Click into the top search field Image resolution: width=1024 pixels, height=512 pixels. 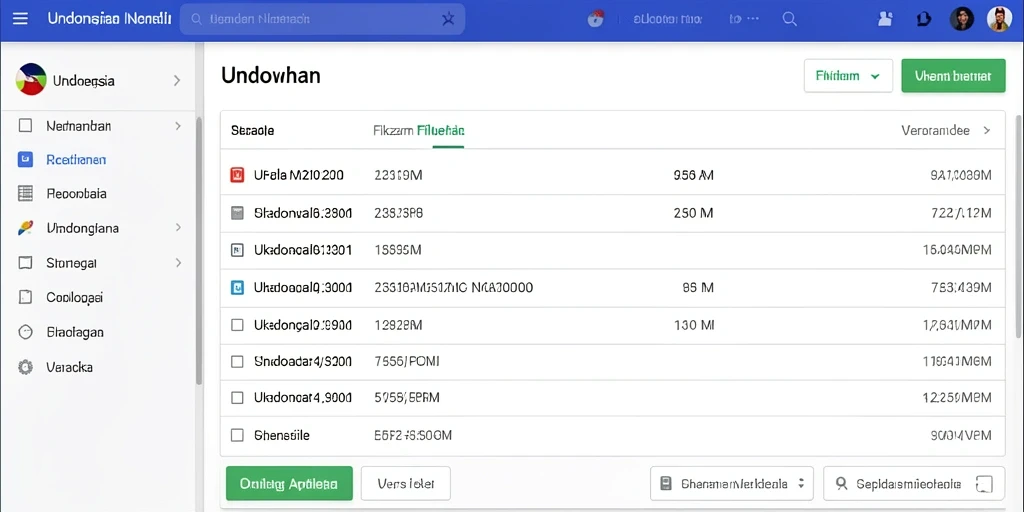(x=323, y=19)
